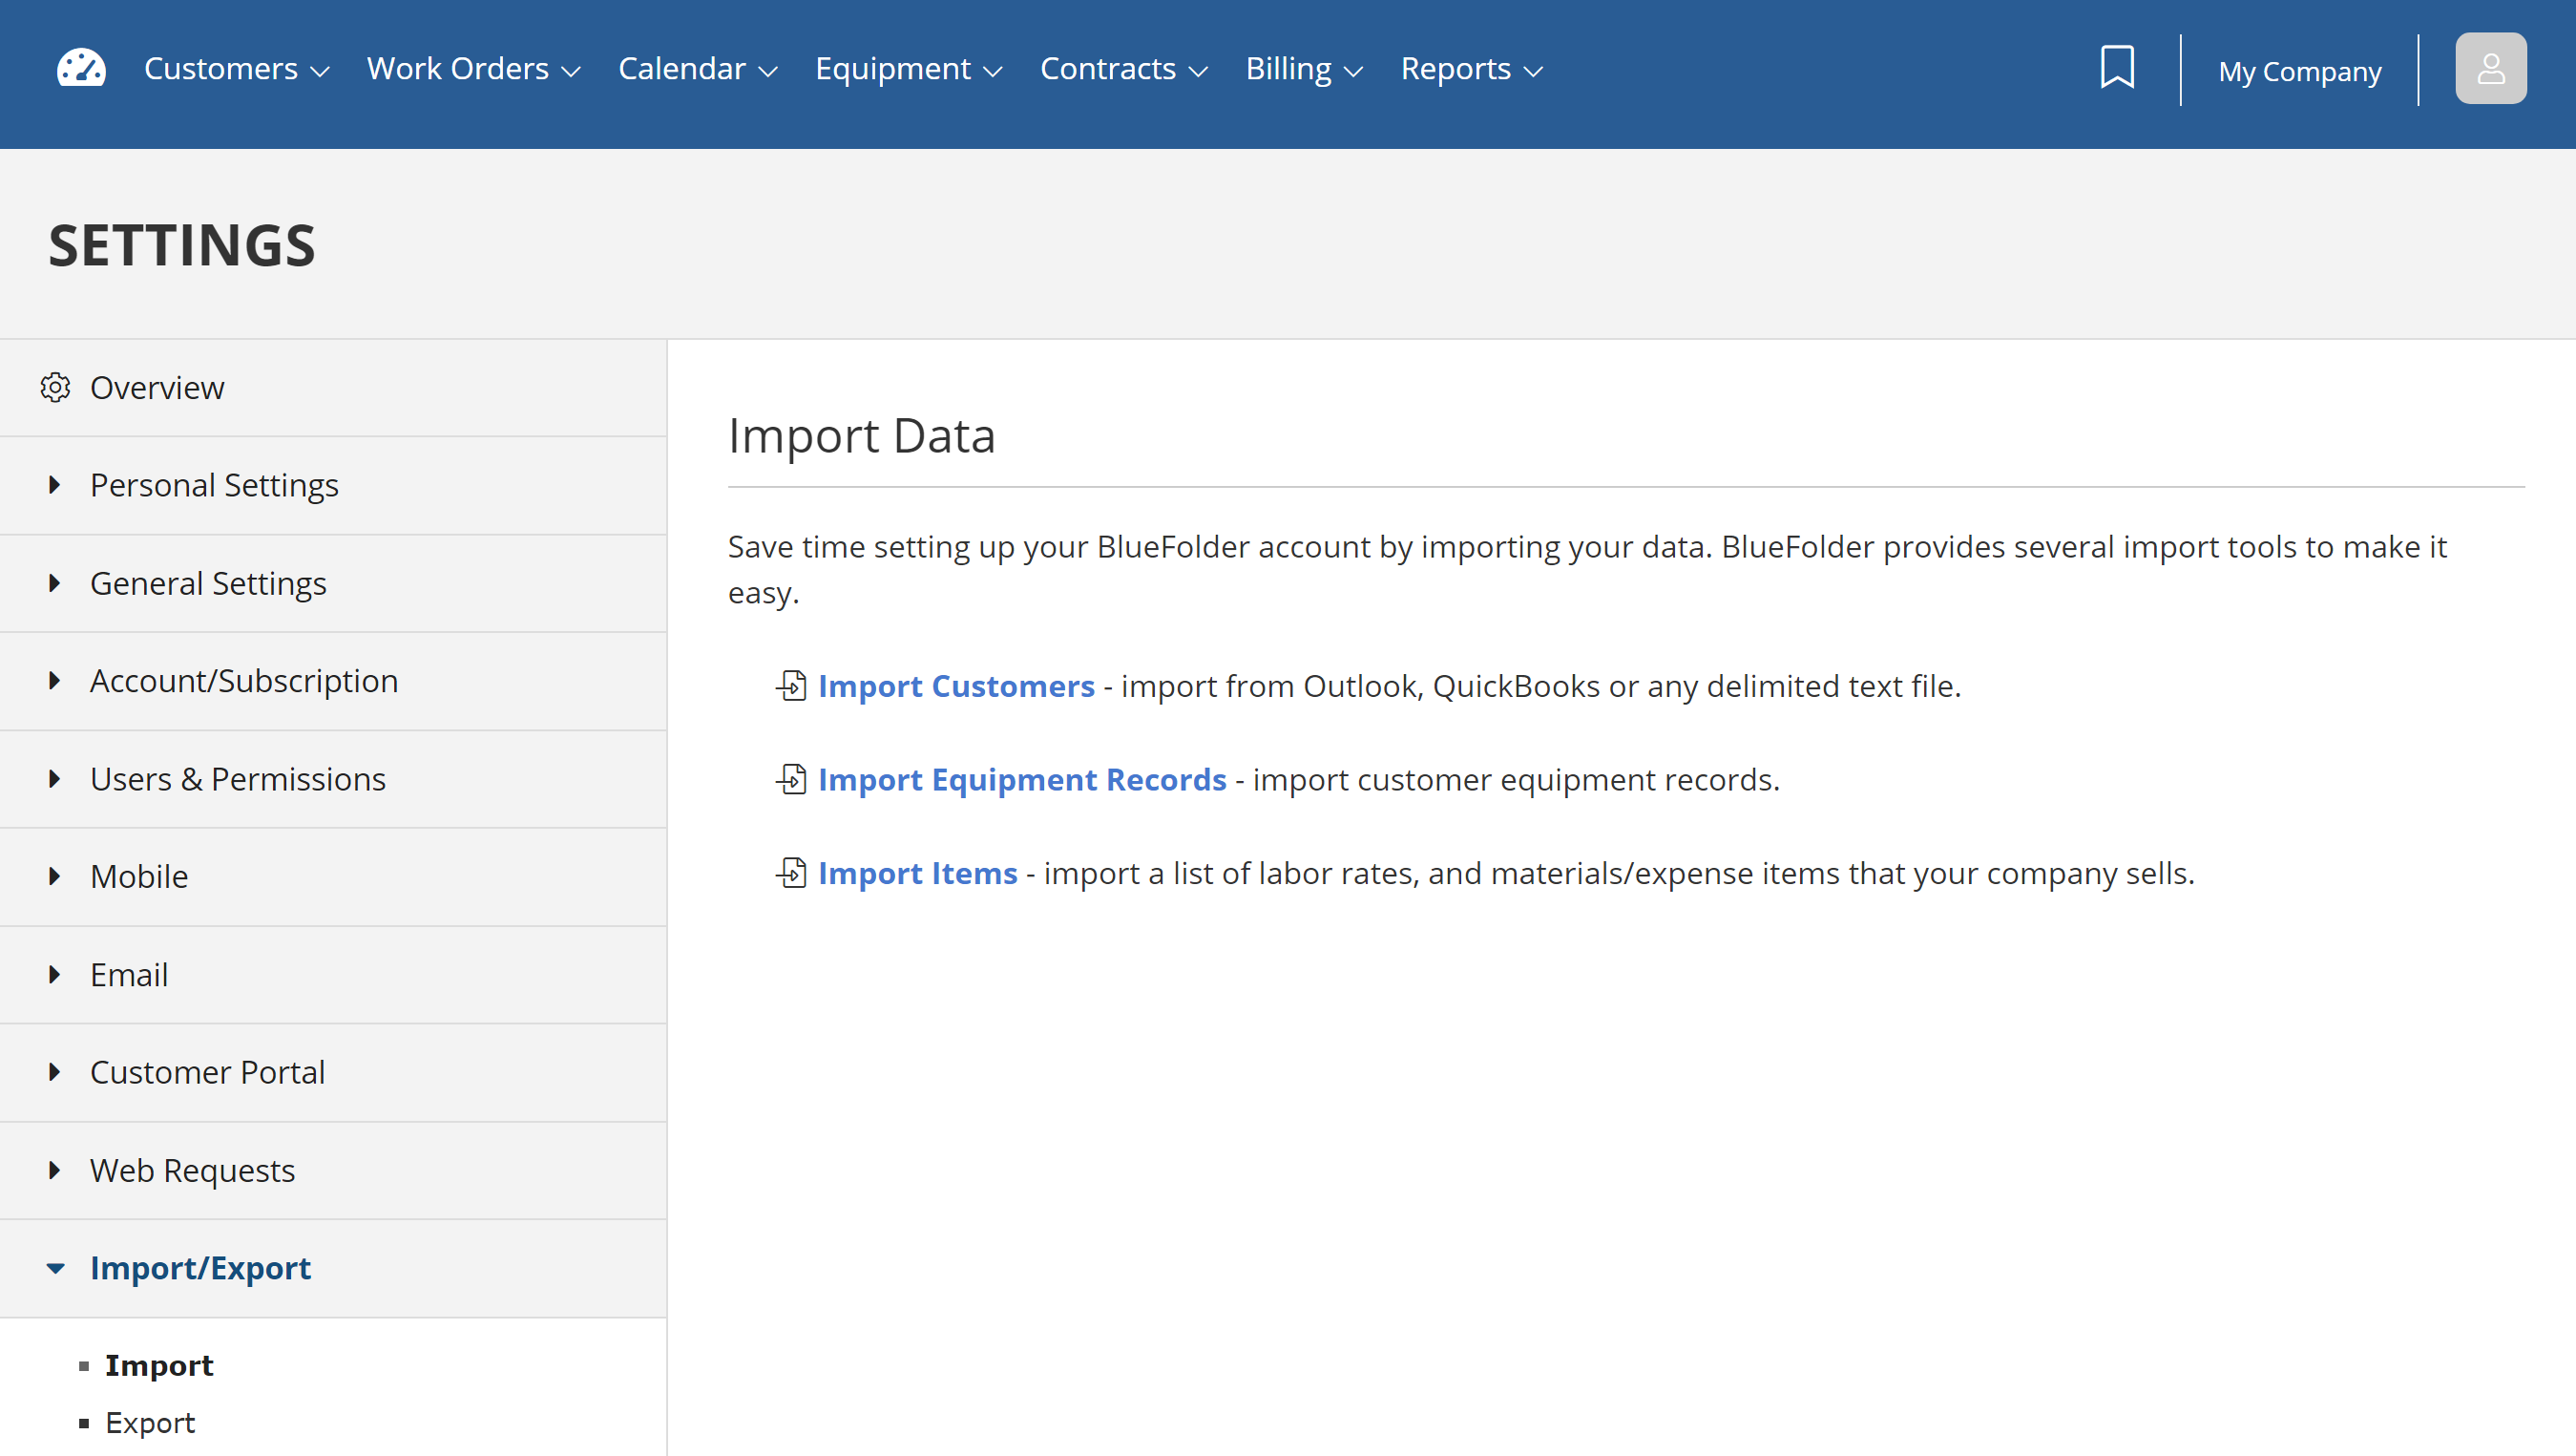Open the Reports menu
The width and height of the screenshot is (2576, 1456).
click(1472, 69)
